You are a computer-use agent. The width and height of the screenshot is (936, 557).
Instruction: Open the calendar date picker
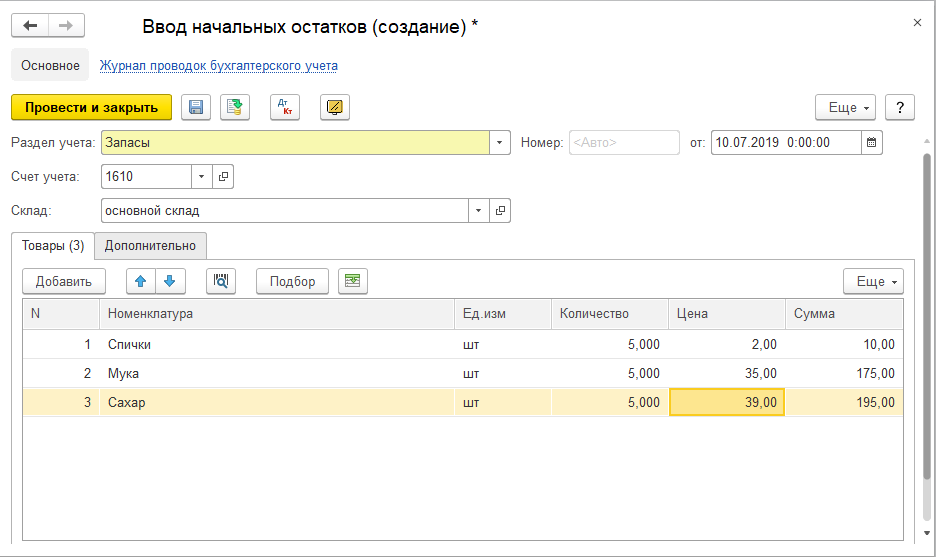click(872, 143)
